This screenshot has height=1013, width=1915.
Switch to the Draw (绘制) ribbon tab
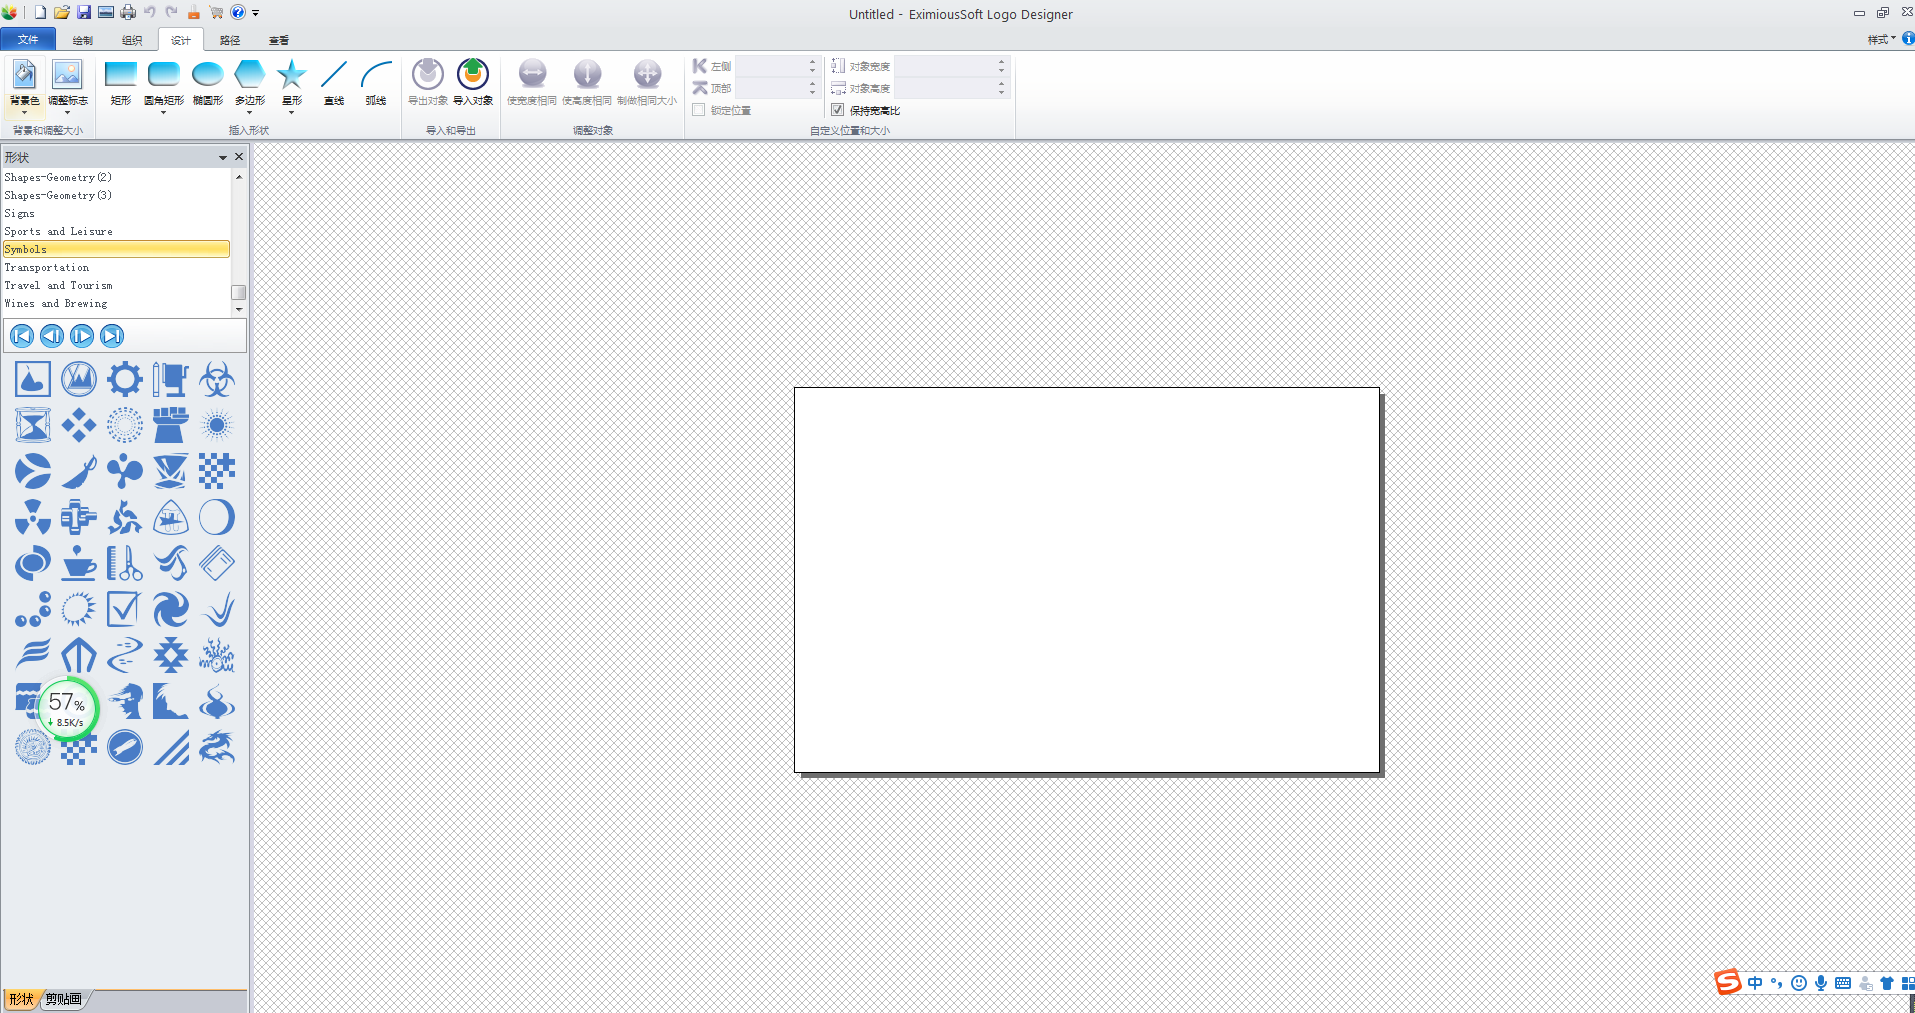coord(83,40)
